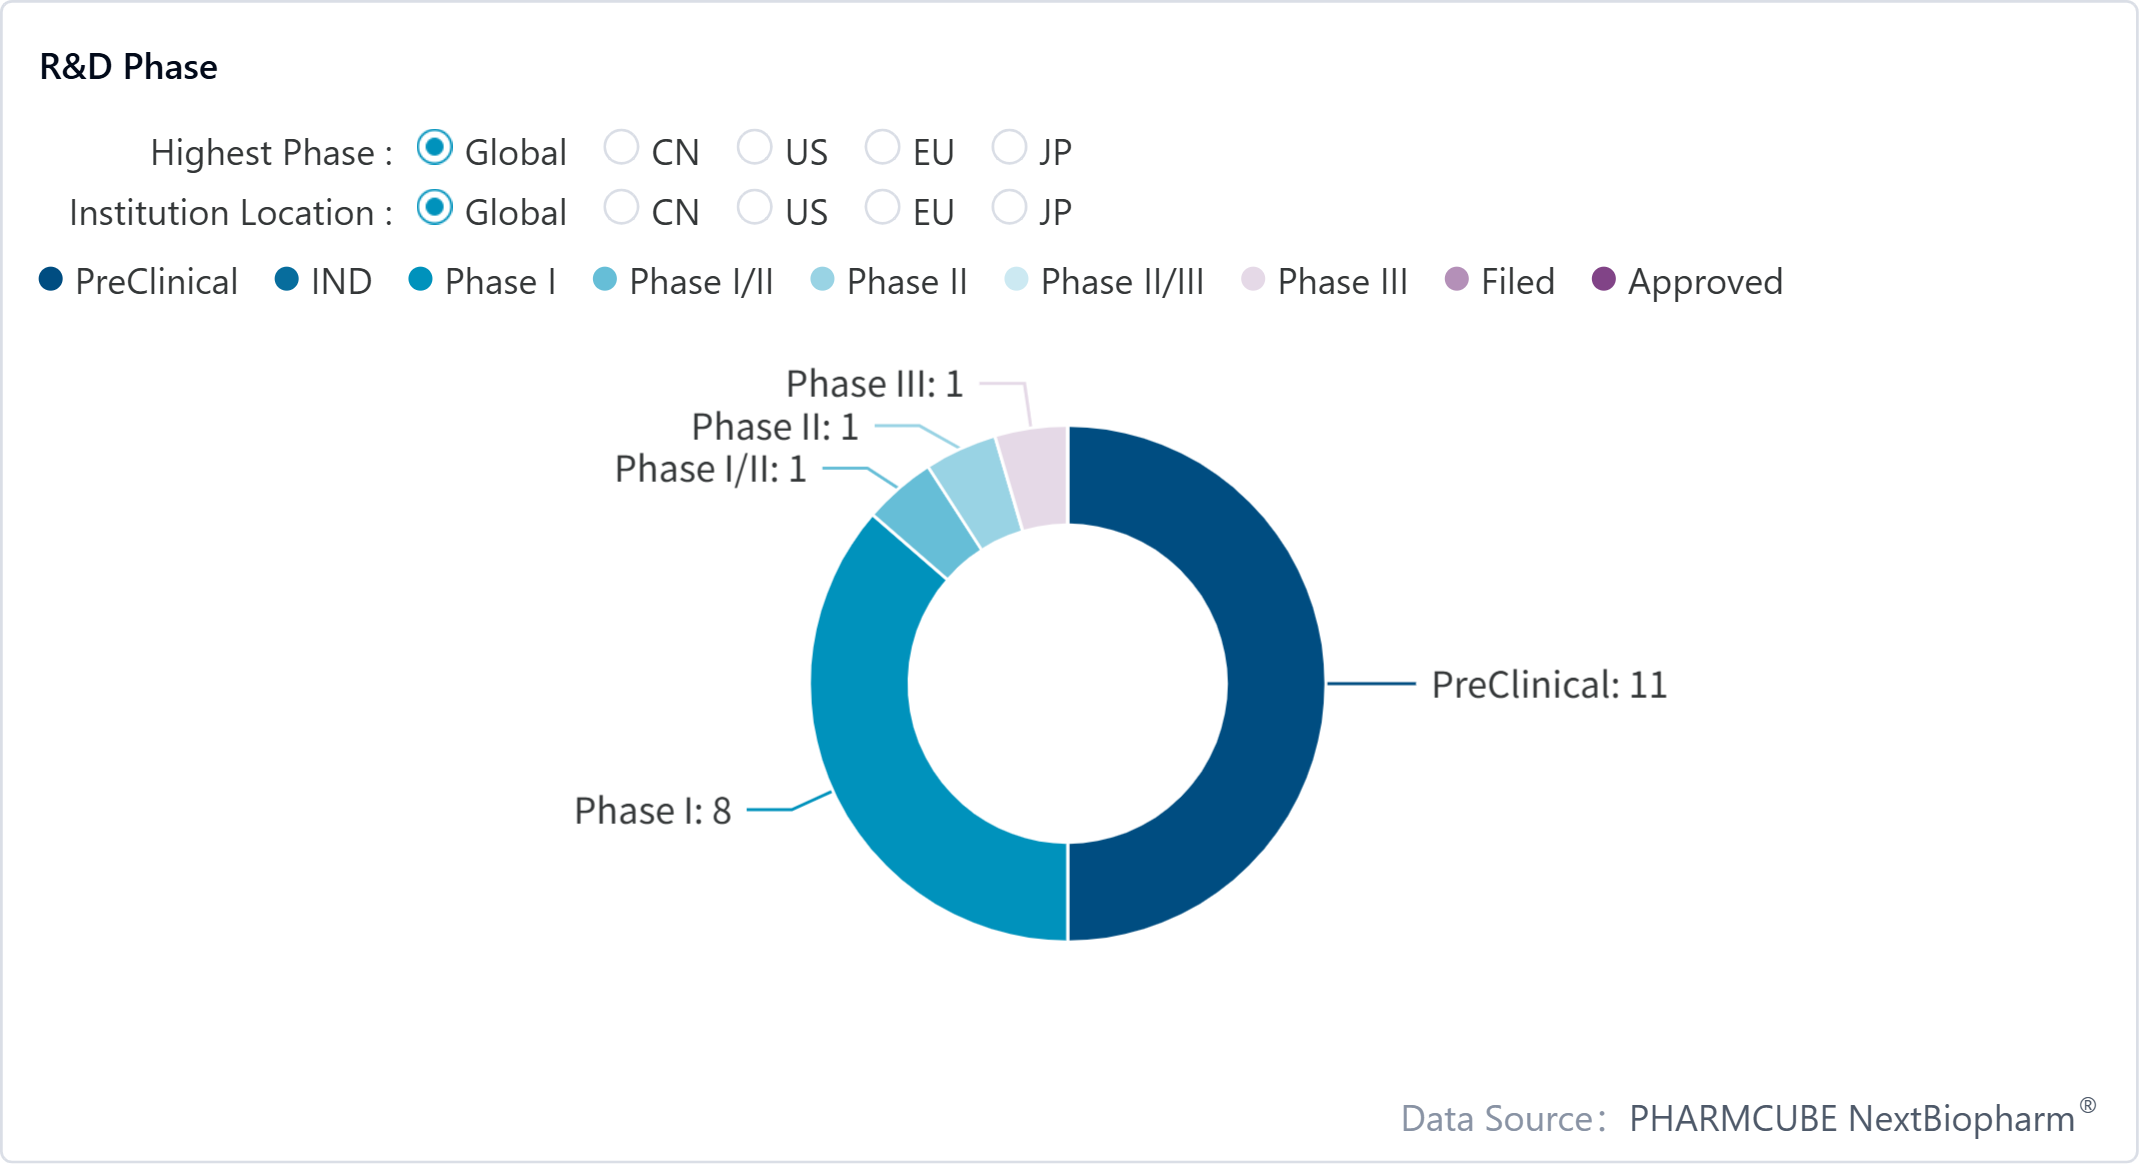Toggle the Phase I legend dot
Viewport: 2139px width, 1164px height.
(x=420, y=280)
